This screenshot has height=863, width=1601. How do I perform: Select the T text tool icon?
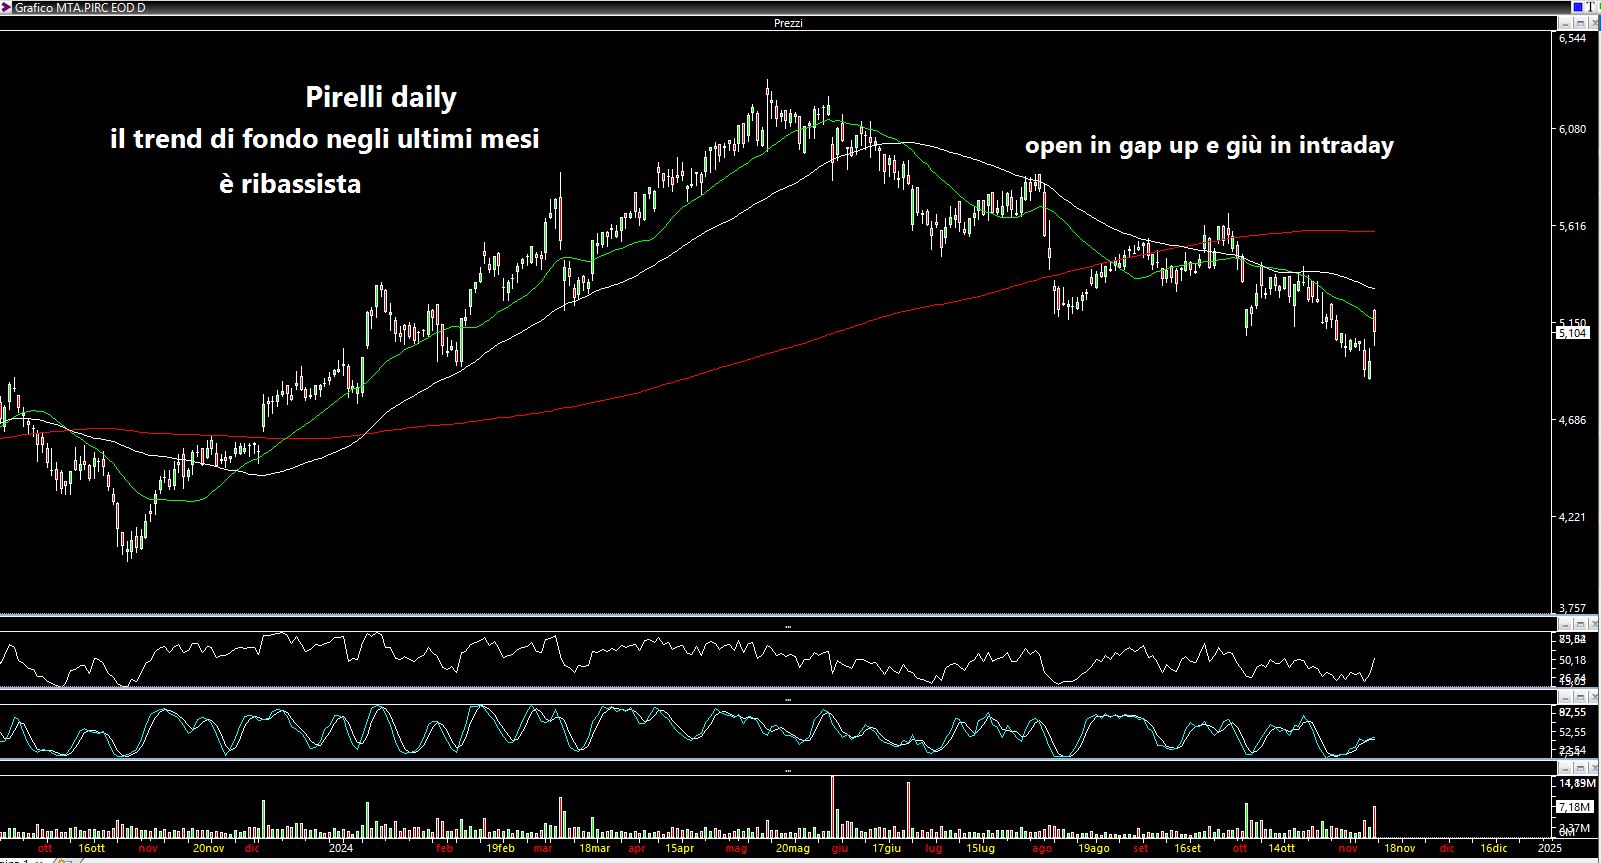click(1591, 7)
